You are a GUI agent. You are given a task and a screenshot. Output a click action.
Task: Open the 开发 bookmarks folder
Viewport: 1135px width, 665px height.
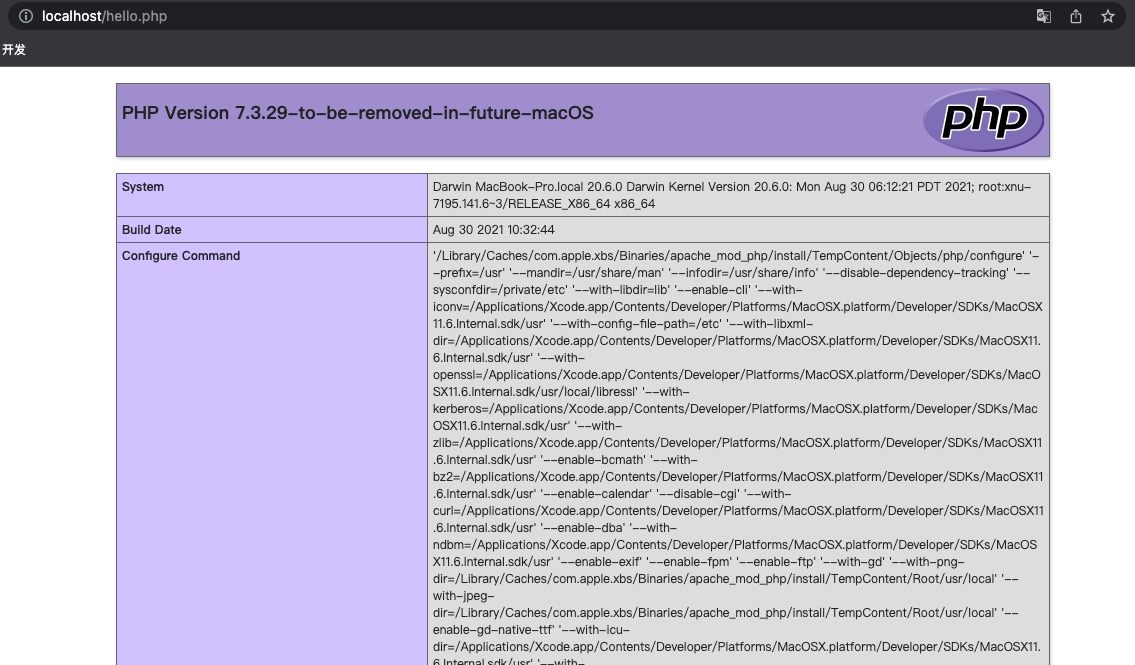pyautogui.click(x=14, y=49)
